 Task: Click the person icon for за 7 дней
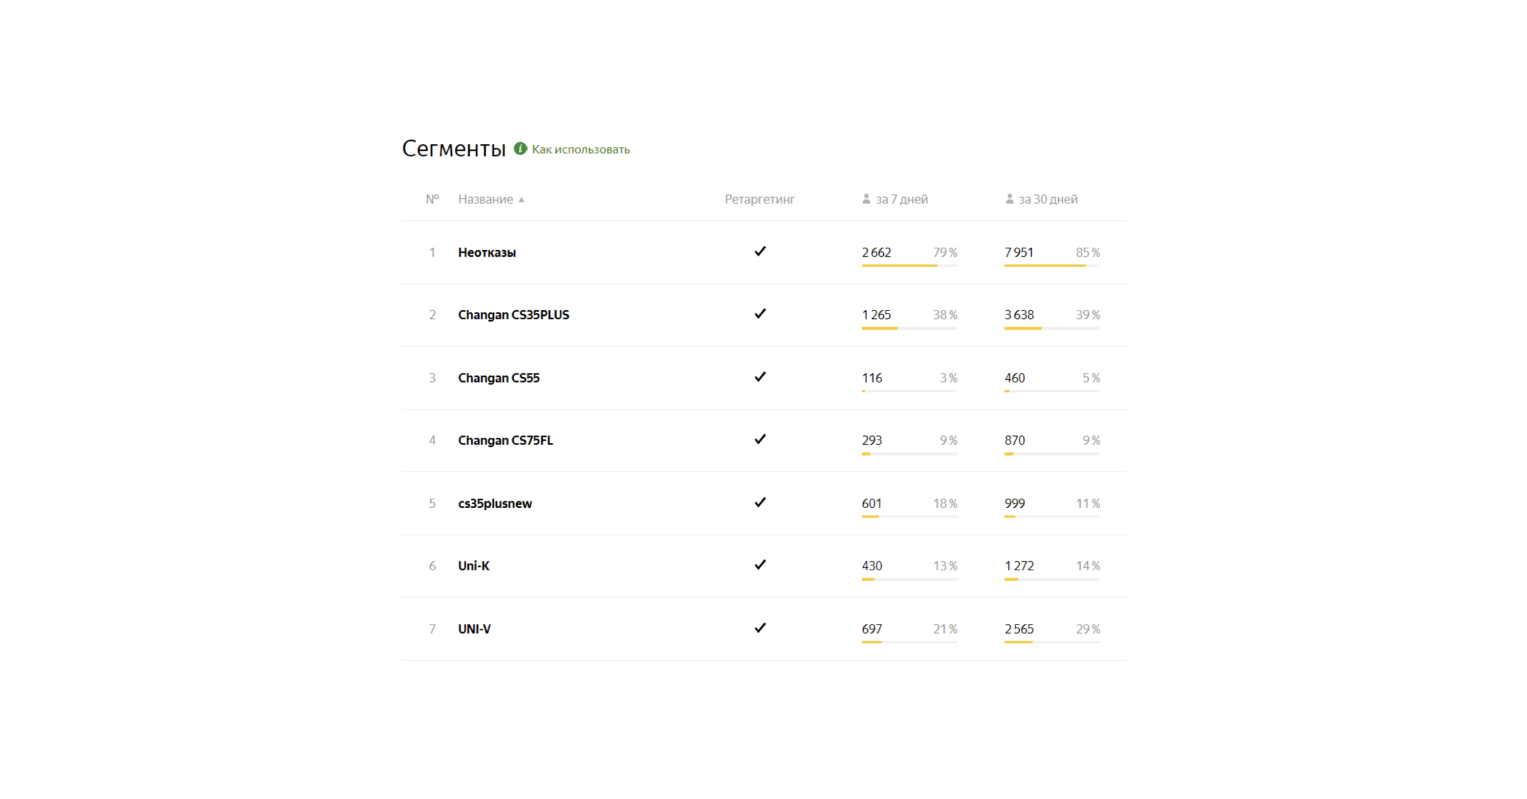[866, 199]
